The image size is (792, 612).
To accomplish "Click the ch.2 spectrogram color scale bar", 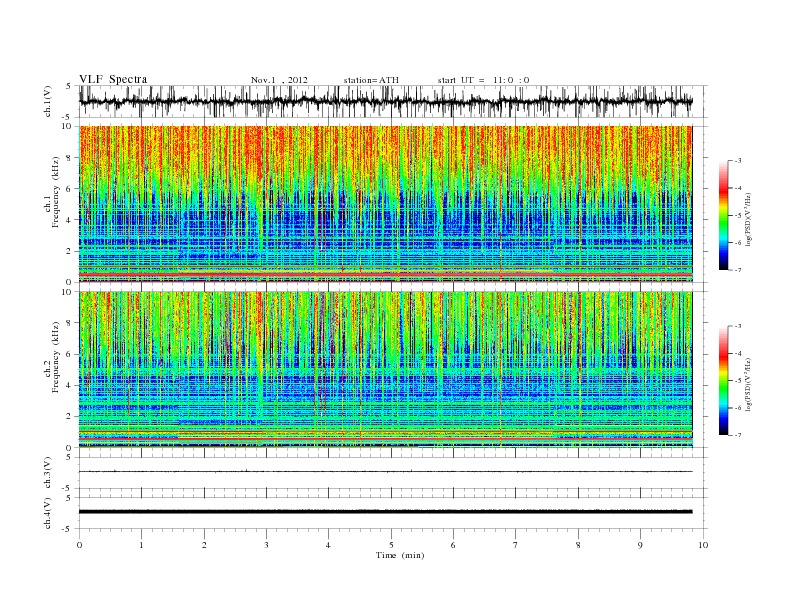I will [x=723, y=380].
